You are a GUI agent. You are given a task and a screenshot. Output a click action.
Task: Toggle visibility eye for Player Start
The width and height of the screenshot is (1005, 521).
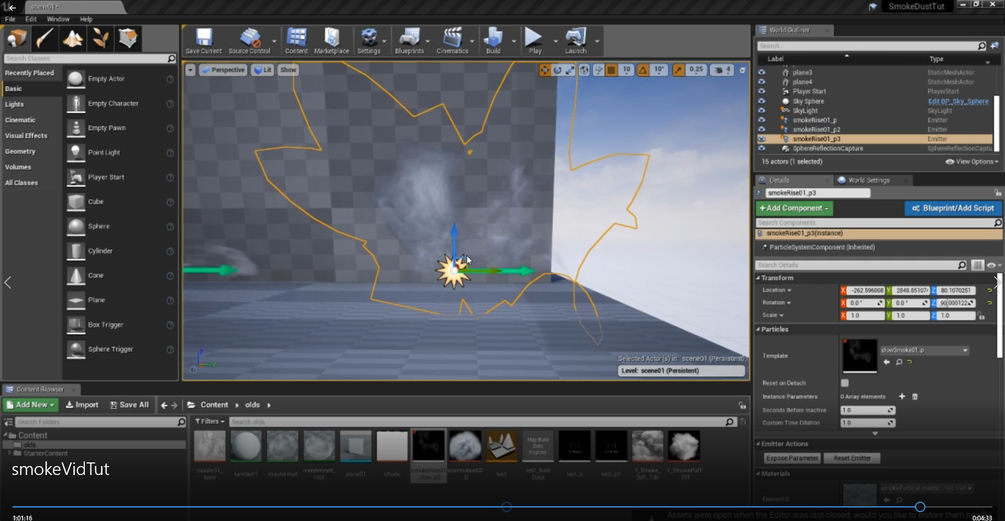761,92
